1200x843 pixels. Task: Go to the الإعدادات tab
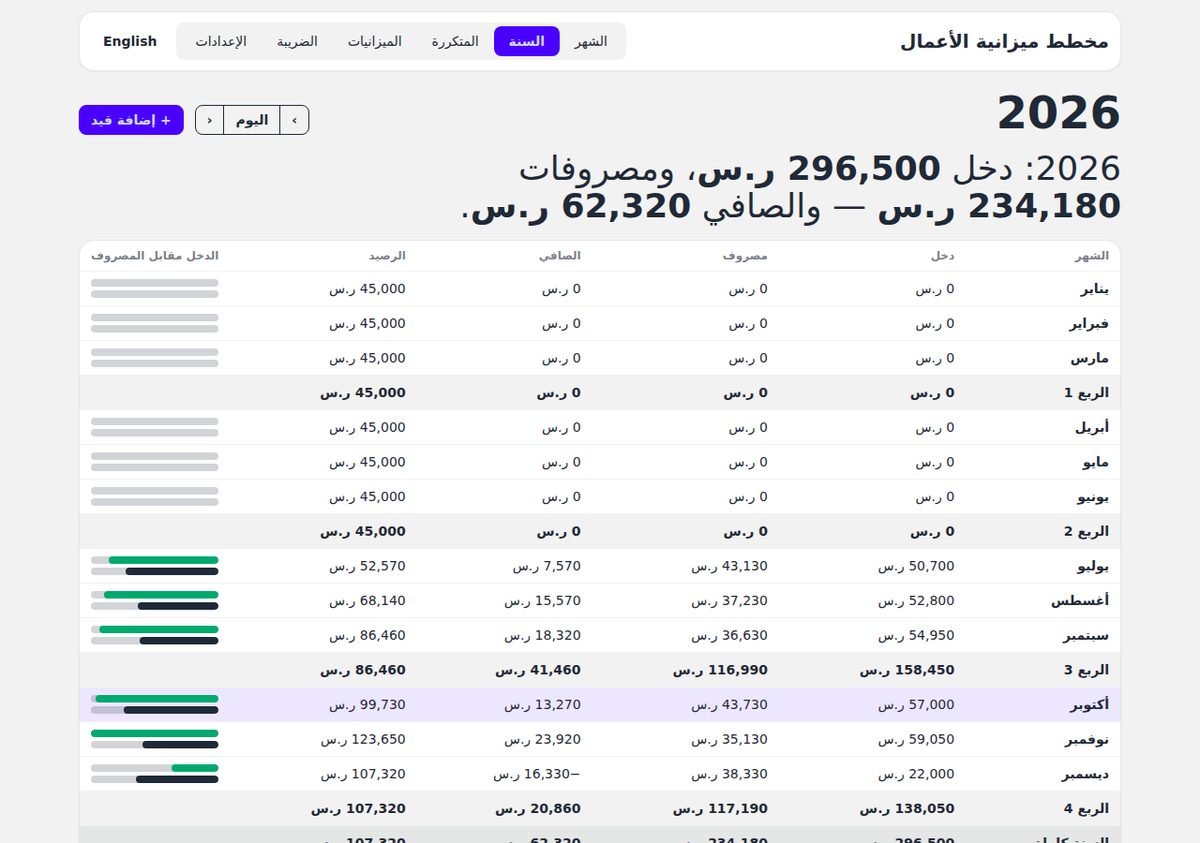[x=221, y=41]
